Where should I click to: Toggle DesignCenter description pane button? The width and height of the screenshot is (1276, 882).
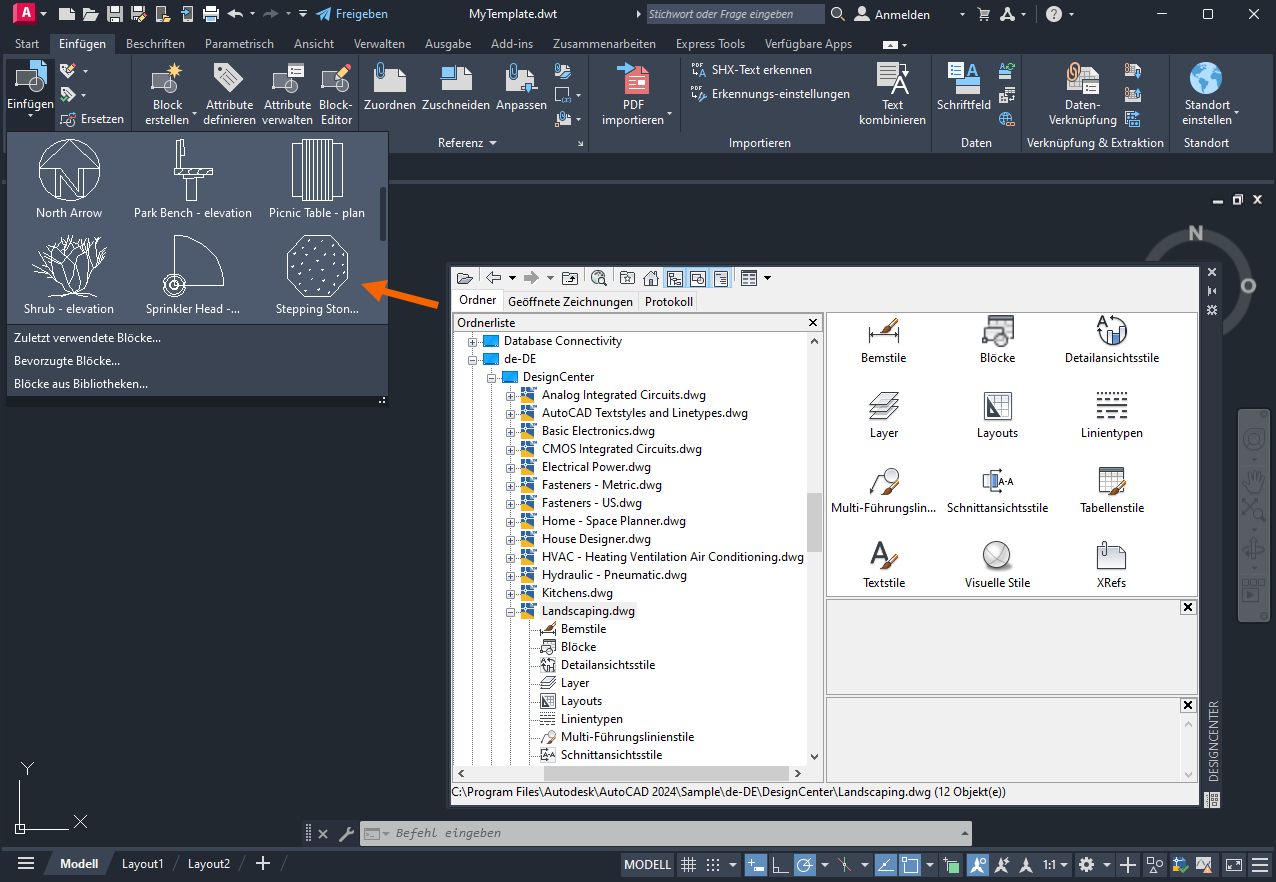point(721,278)
